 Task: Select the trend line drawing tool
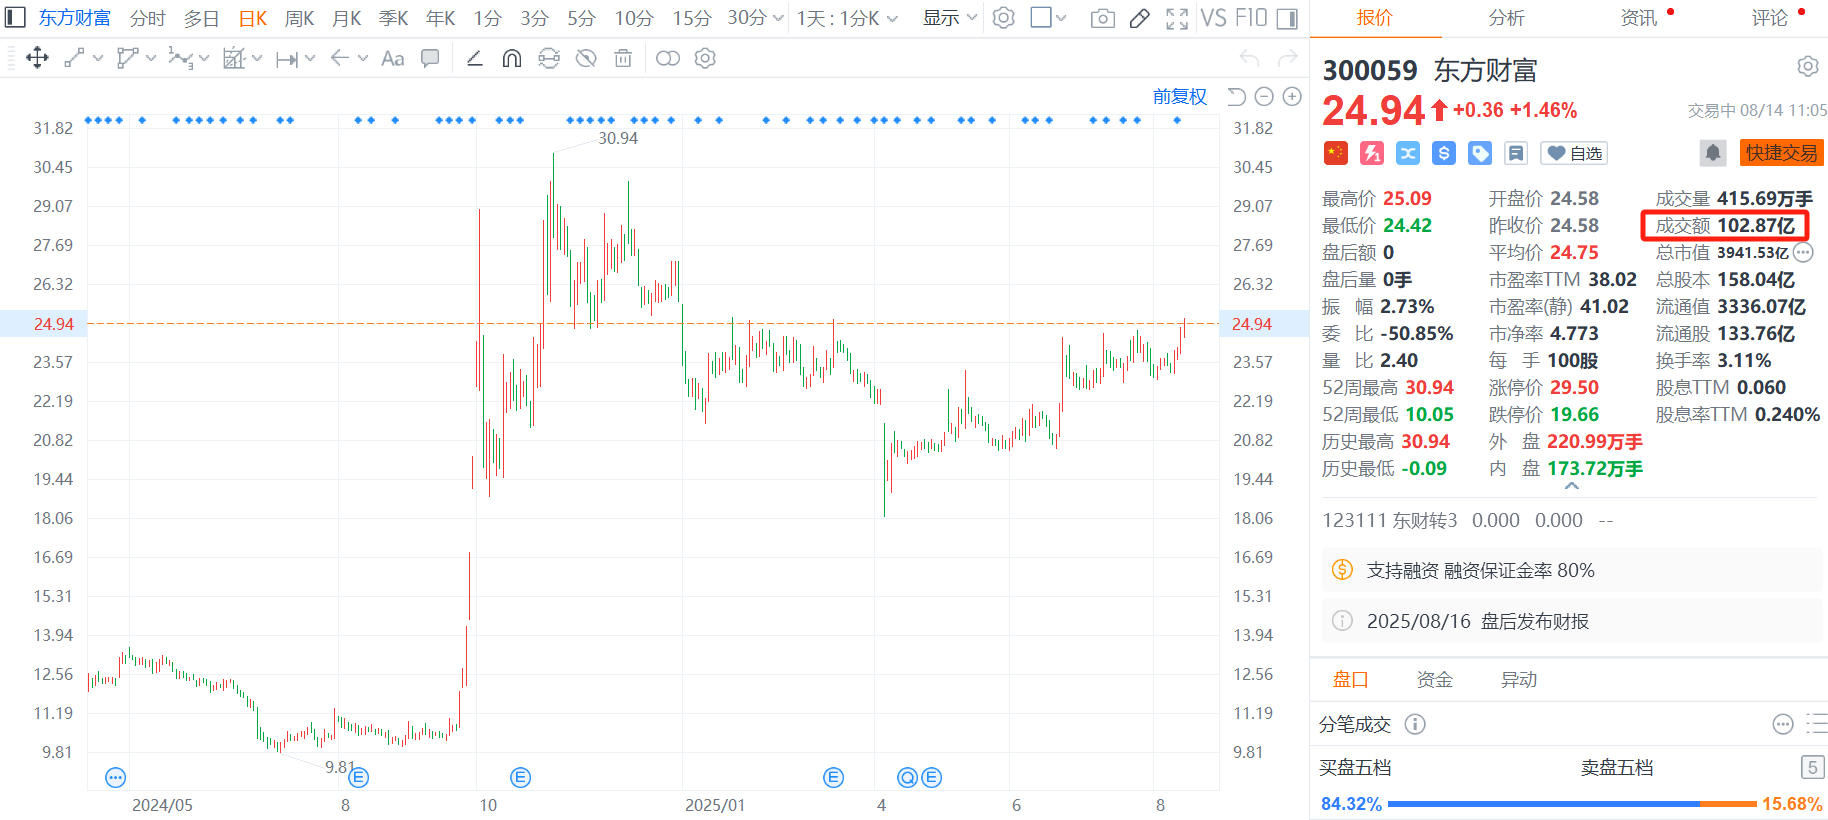pos(74,58)
